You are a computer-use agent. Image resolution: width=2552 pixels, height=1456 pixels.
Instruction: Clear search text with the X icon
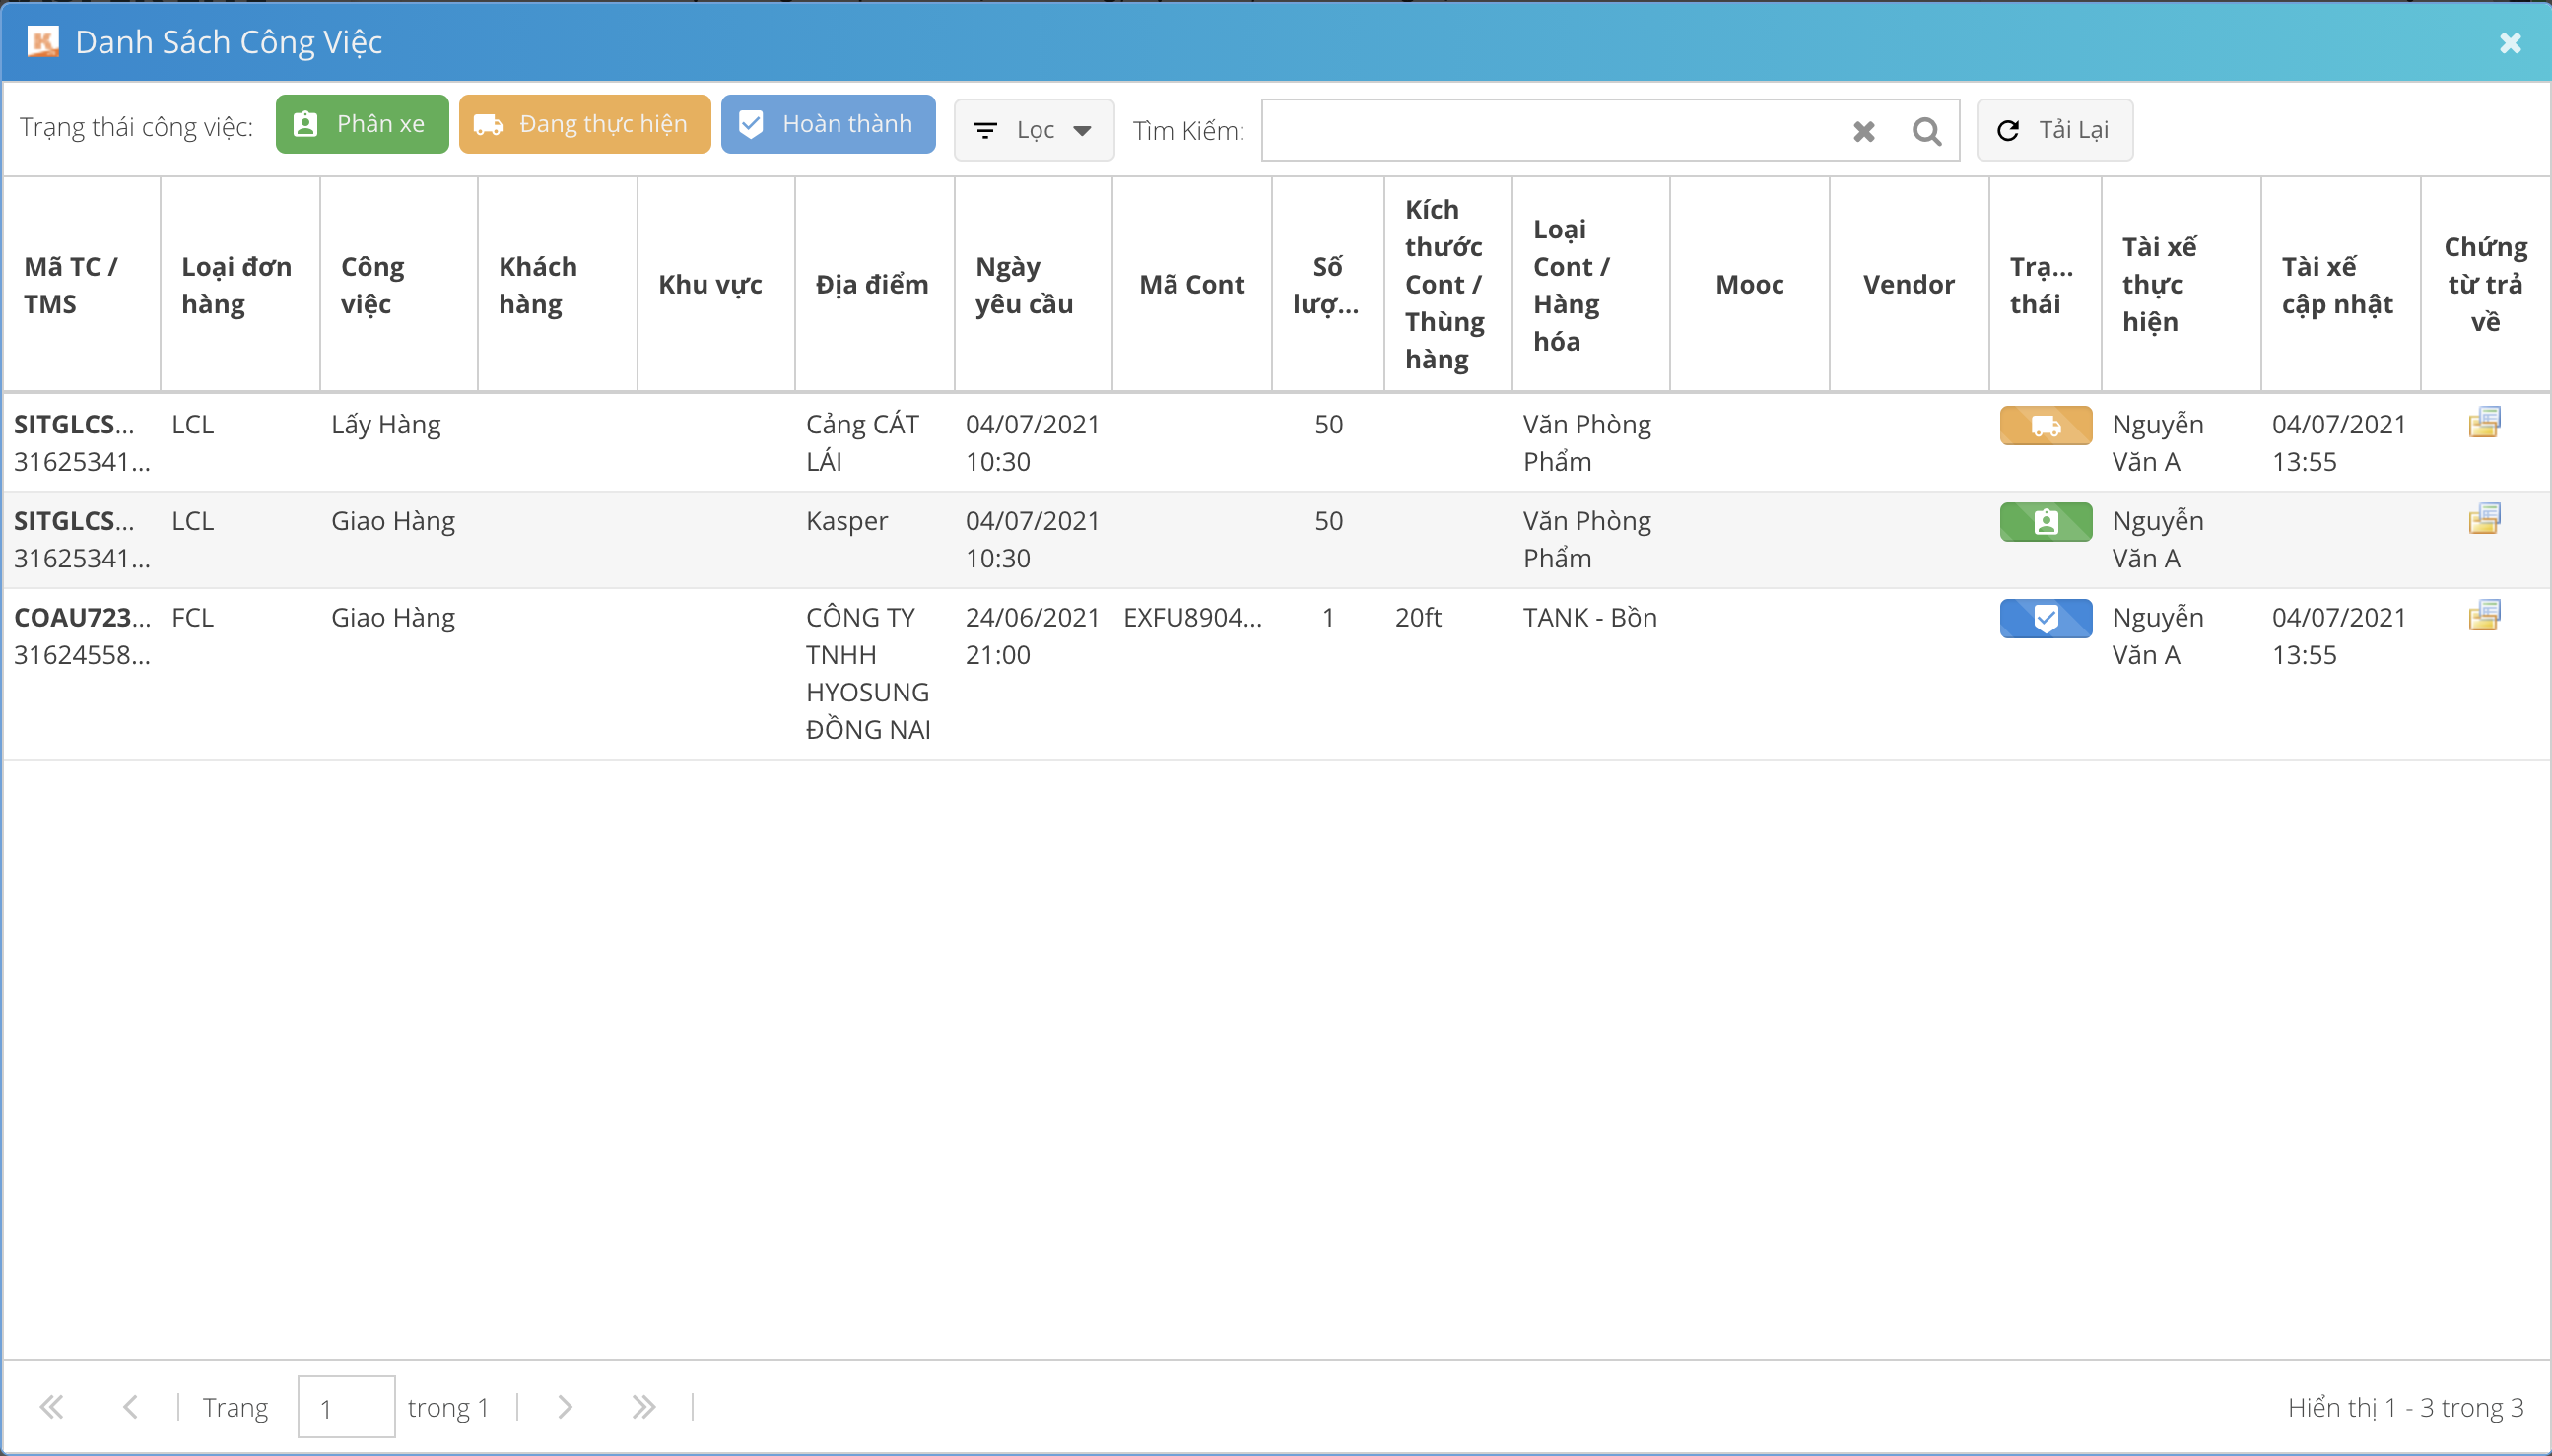[x=1863, y=131]
